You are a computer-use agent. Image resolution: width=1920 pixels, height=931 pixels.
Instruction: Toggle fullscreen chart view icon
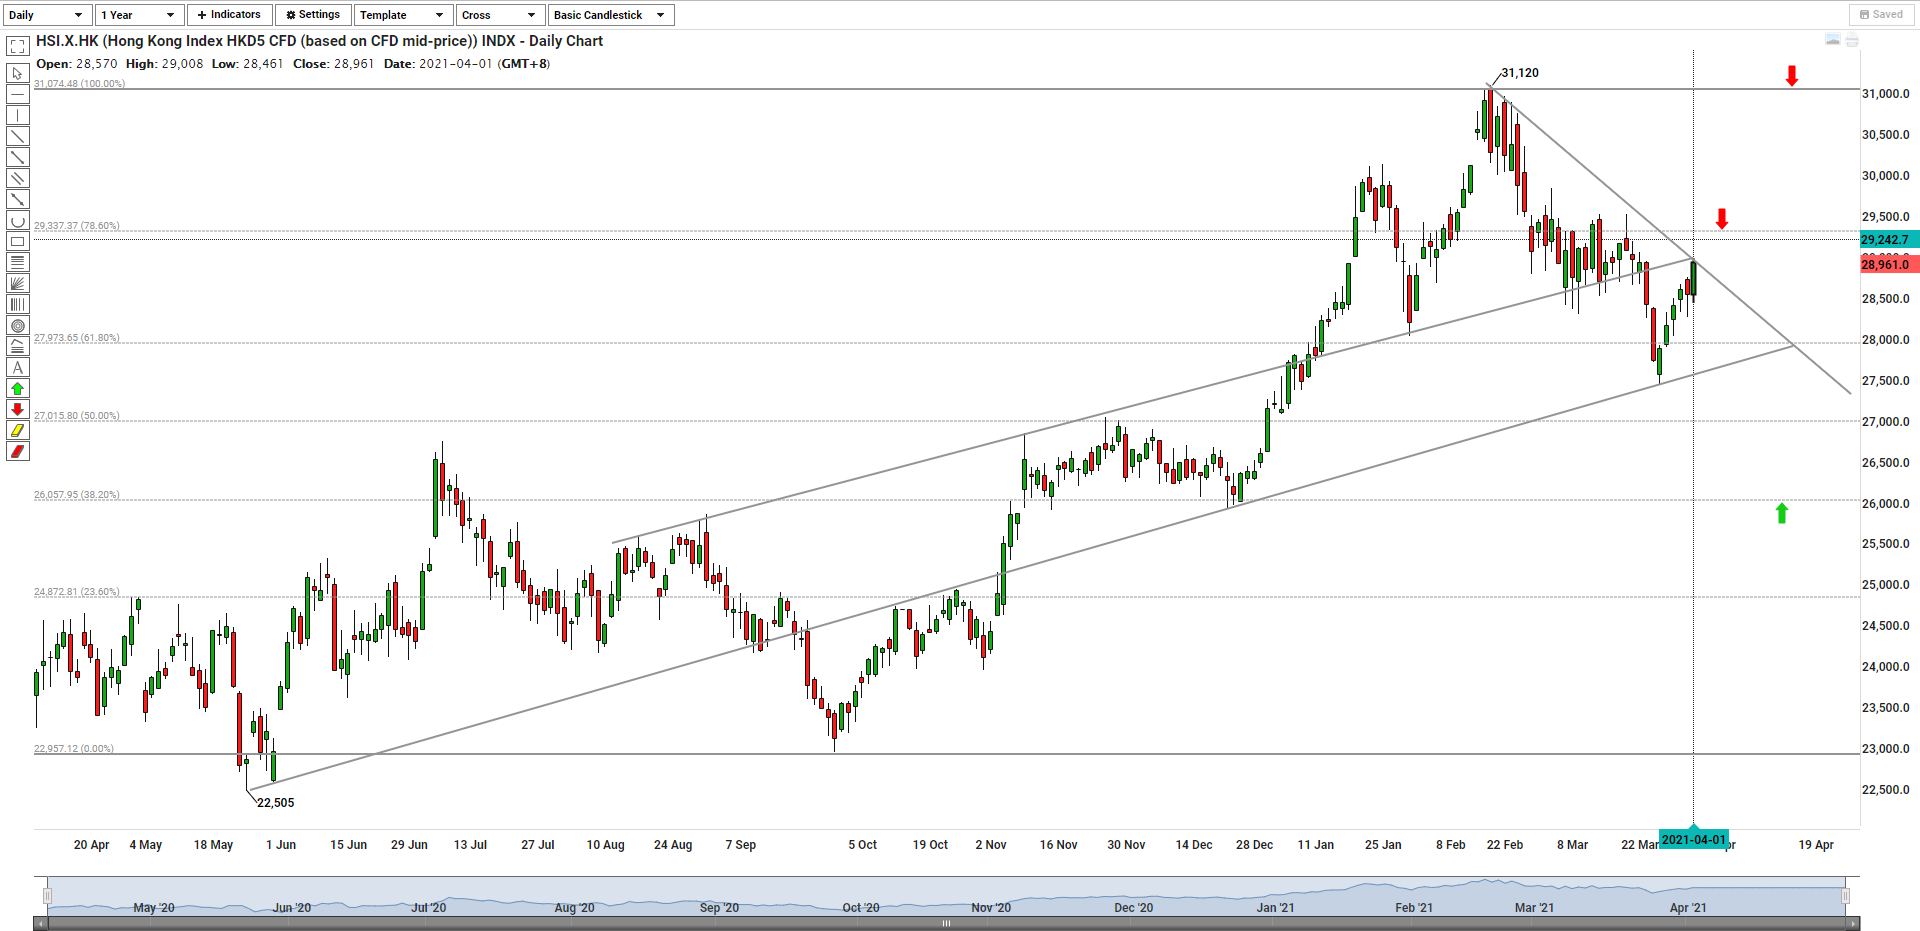17,46
